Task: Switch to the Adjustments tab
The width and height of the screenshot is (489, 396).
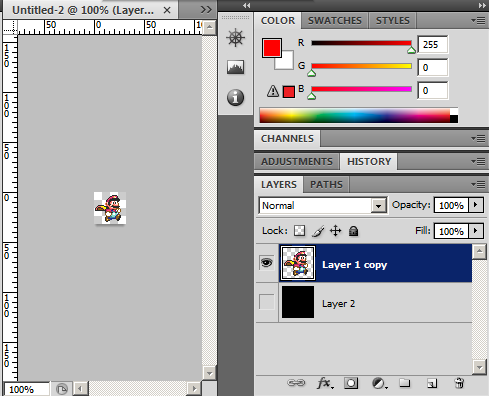Action: pyautogui.click(x=297, y=162)
